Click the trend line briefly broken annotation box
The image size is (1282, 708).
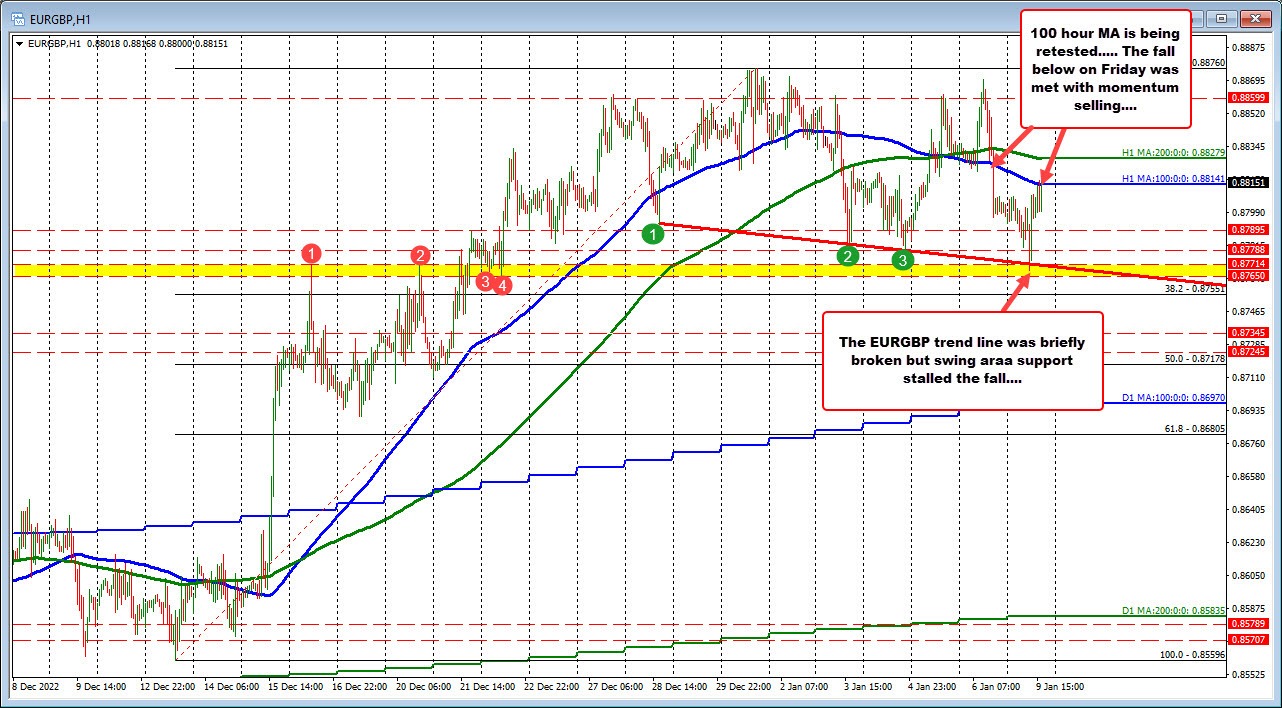click(961, 360)
